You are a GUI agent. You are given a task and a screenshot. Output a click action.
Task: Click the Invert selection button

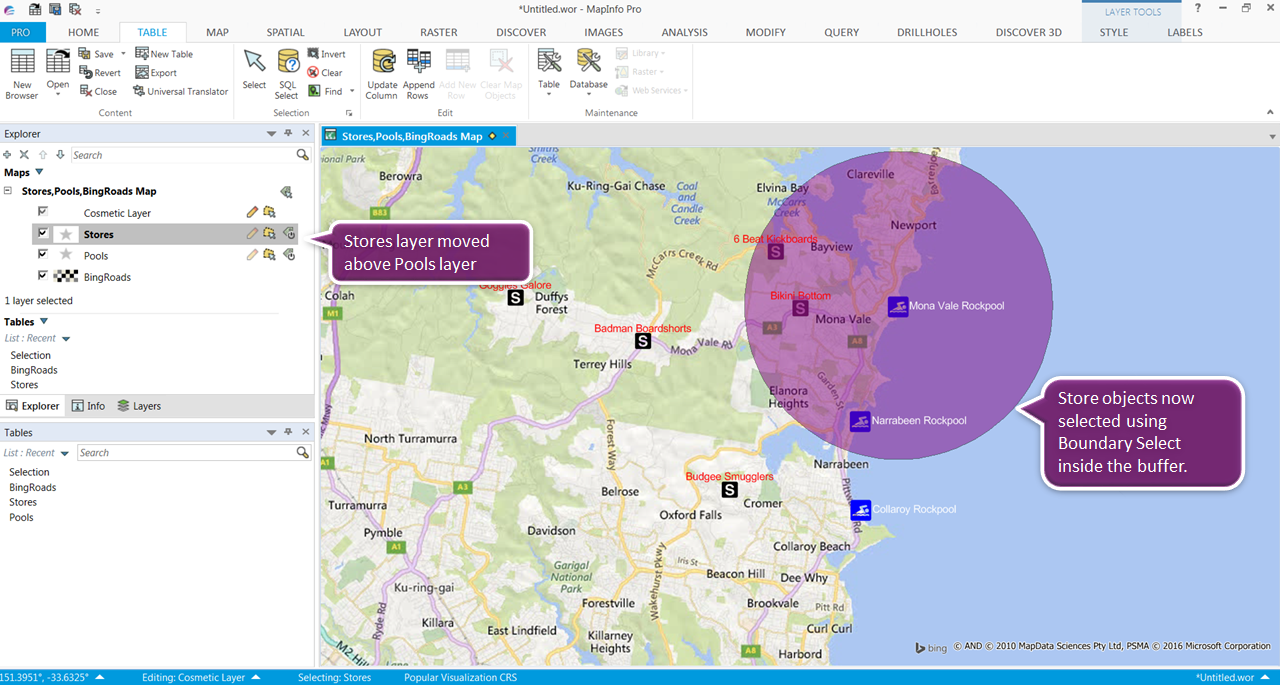(326, 54)
